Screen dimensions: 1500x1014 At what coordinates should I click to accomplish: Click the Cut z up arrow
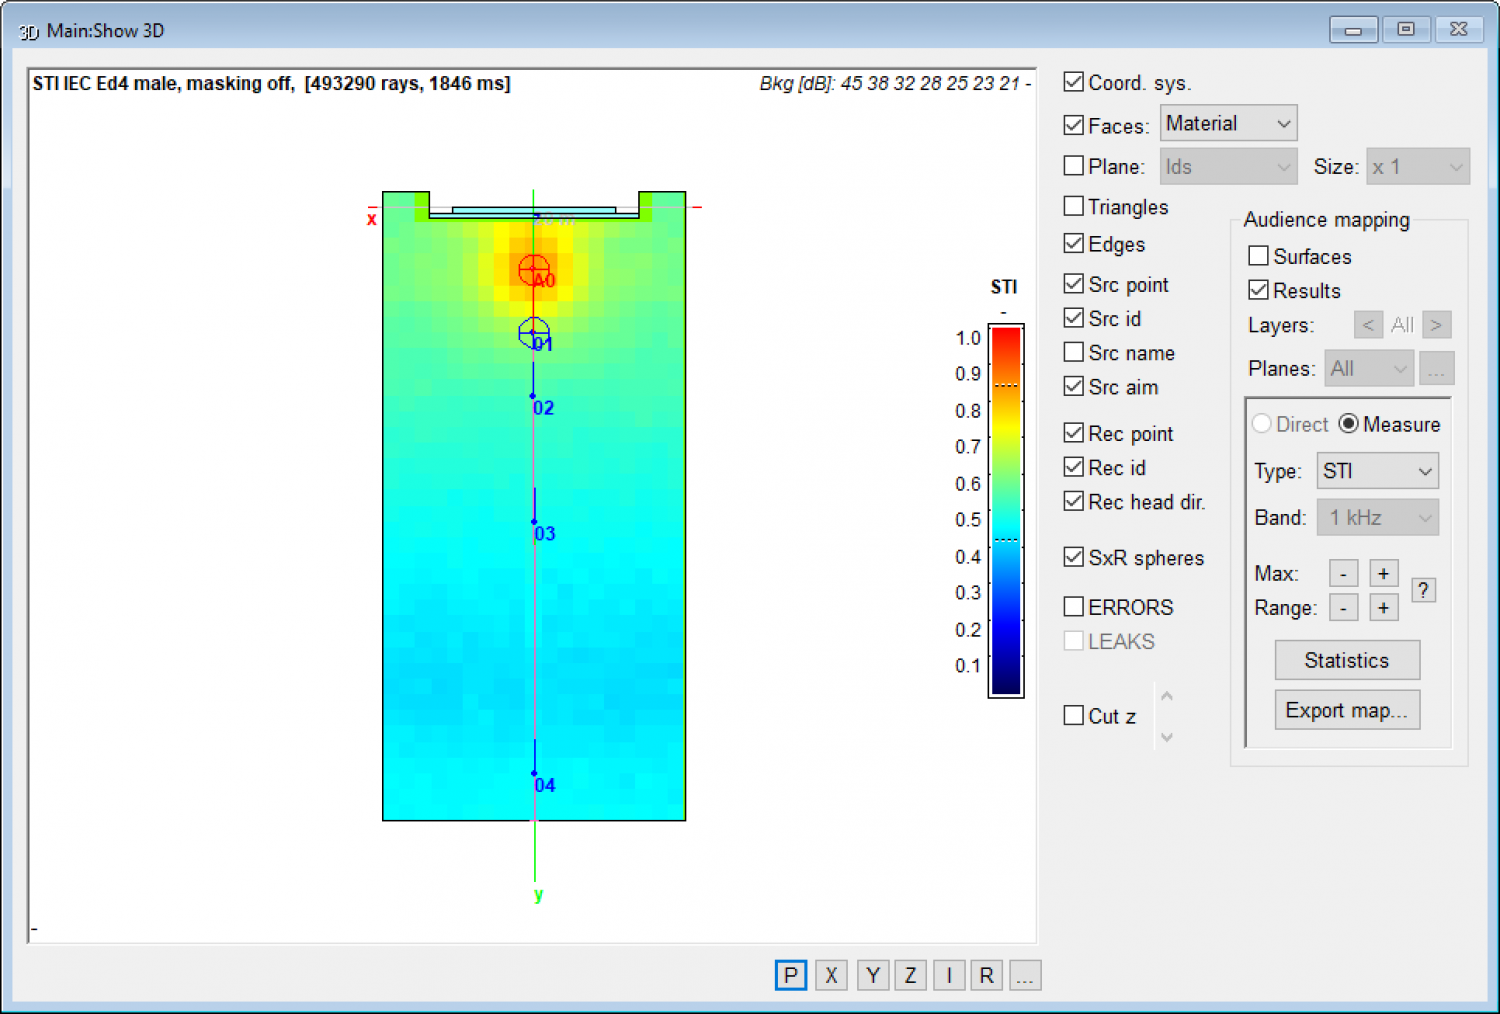point(1166,694)
